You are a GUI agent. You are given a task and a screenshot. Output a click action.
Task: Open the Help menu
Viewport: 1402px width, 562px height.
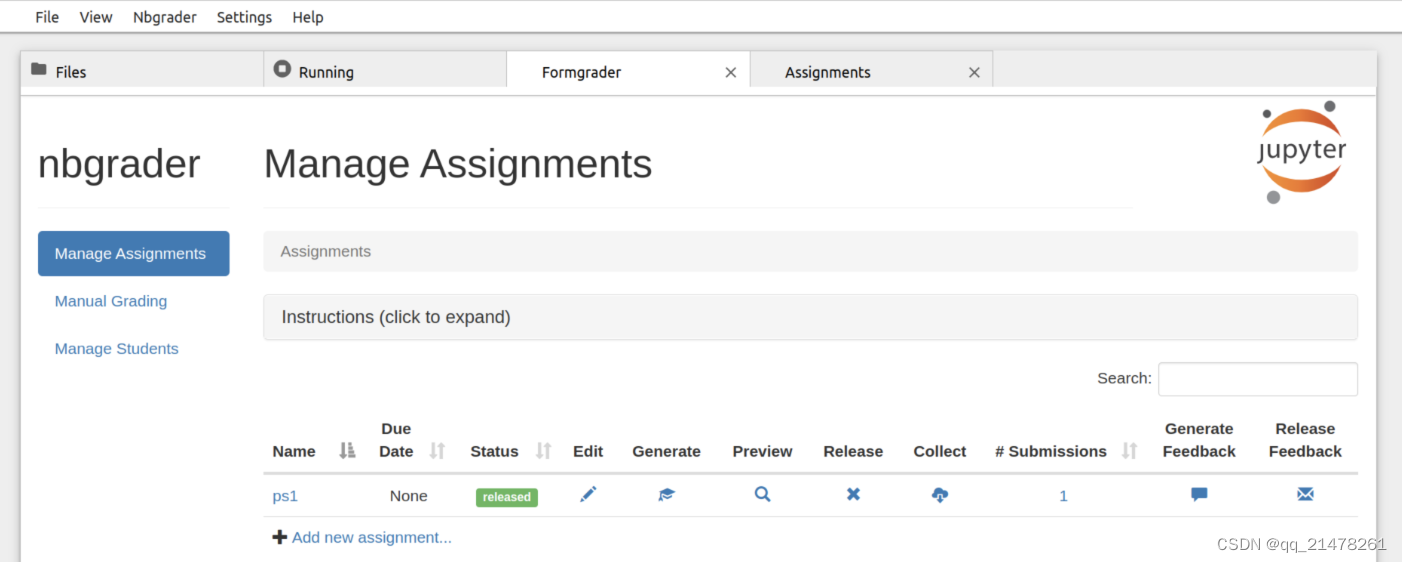coord(308,17)
